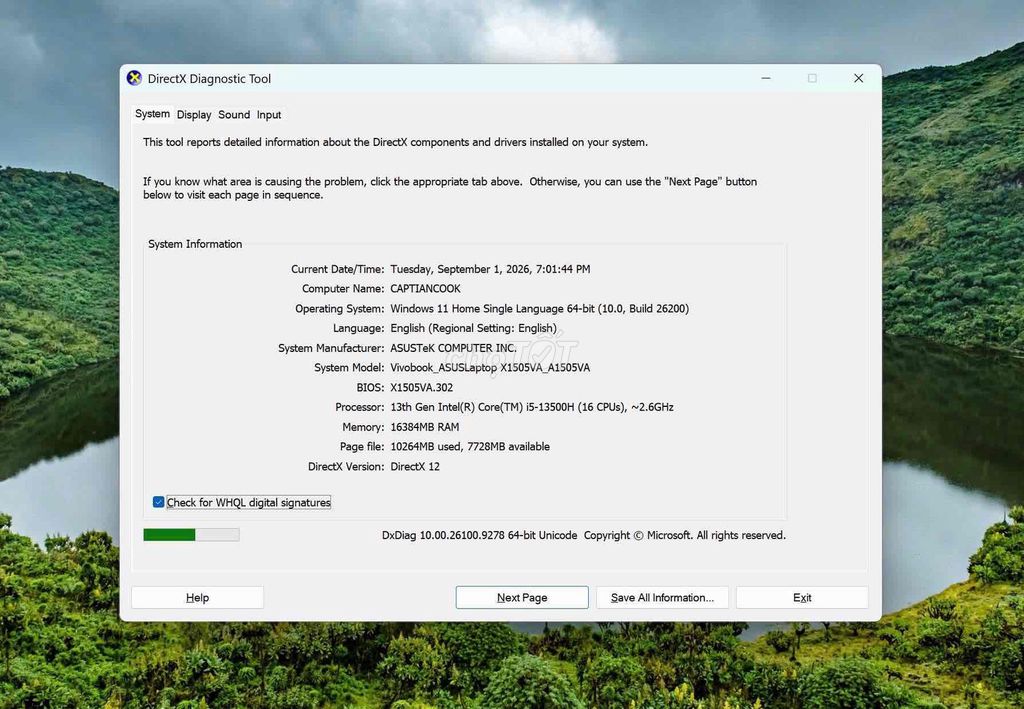
Task: Click the Vivobook_ASUSLaptop system model value
Action: tap(490, 368)
